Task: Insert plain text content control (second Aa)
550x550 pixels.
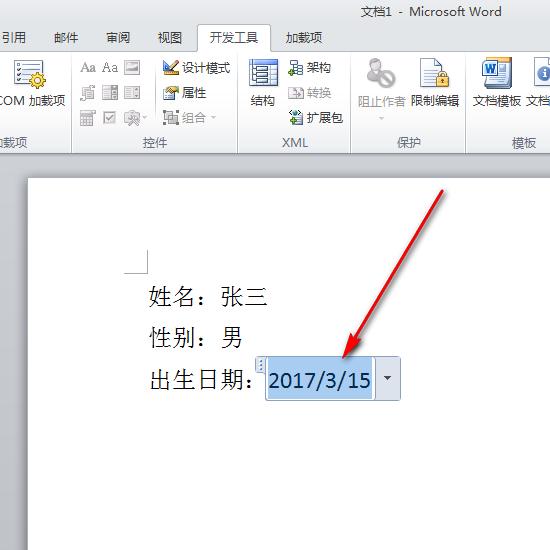Action: [110, 67]
